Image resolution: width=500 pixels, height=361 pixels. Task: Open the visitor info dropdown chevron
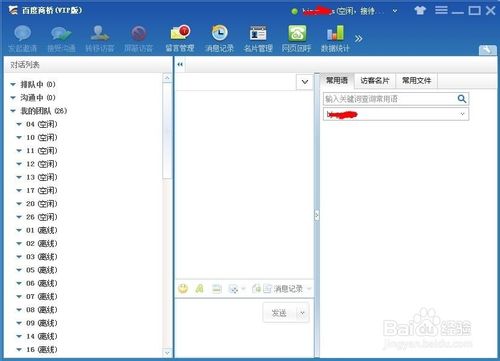[305, 82]
